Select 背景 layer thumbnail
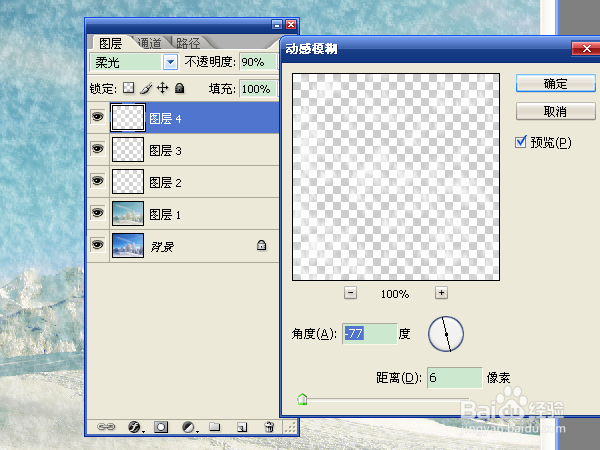The height and width of the screenshot is (450, 600). (x=128, y=246)
